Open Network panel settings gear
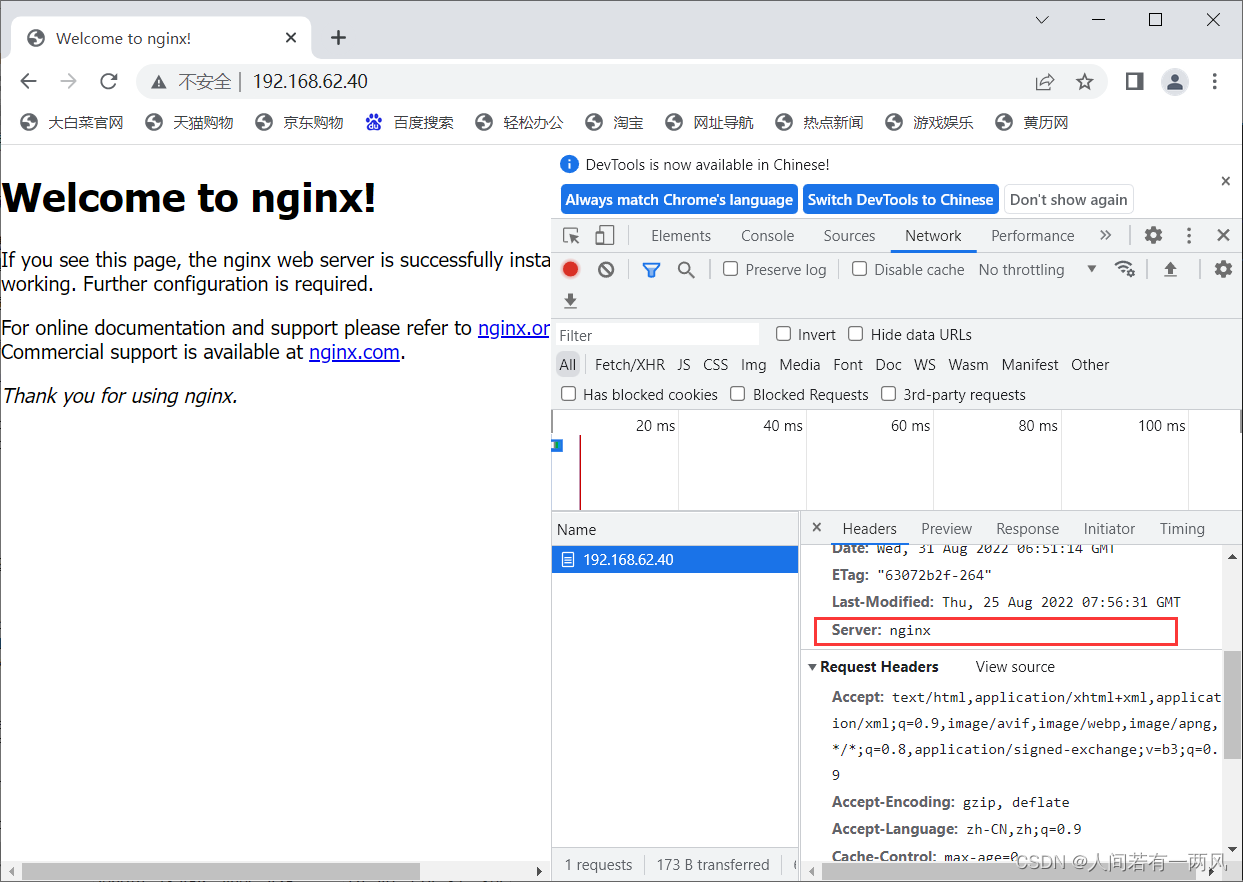 [1223, 269]
